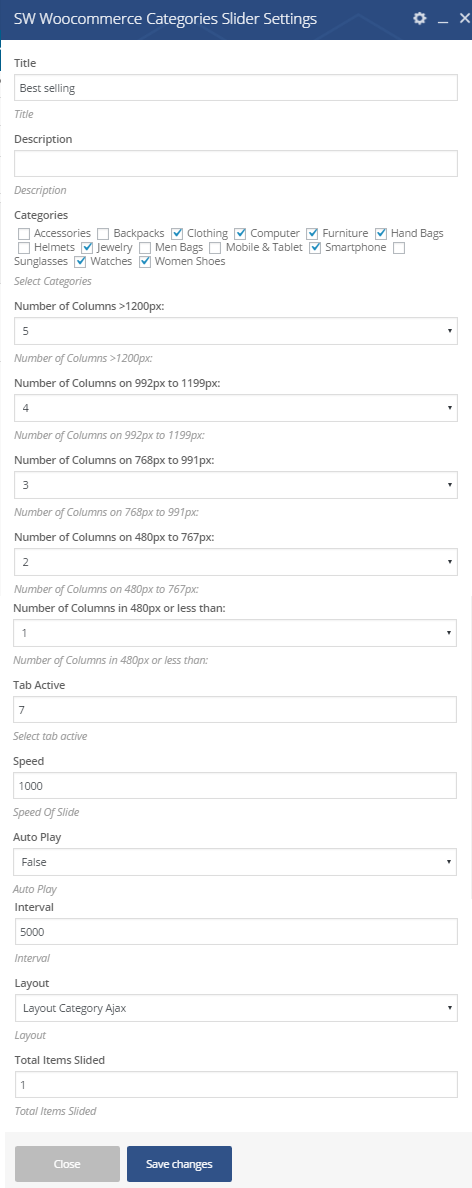The image size is (472, 1188).
Task: Open the settings gear icon in header
Action: pos(420,18)
